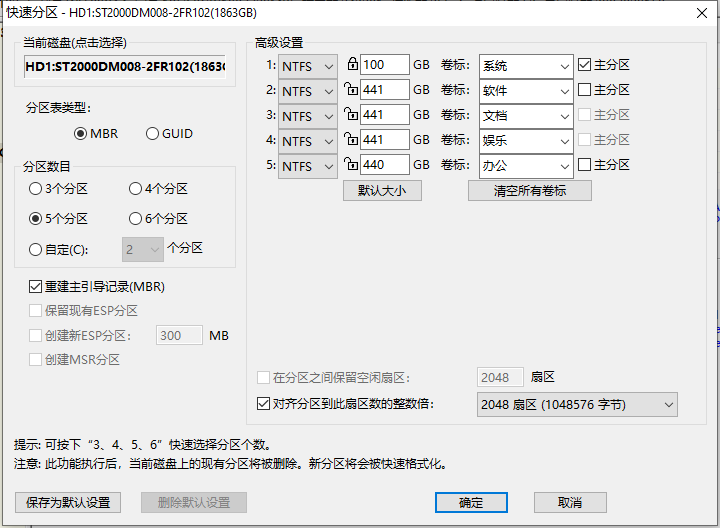Toggle the lock icon beside partition 2 size
This screenshot has height=528, width=720.
(x=351, y=89)
